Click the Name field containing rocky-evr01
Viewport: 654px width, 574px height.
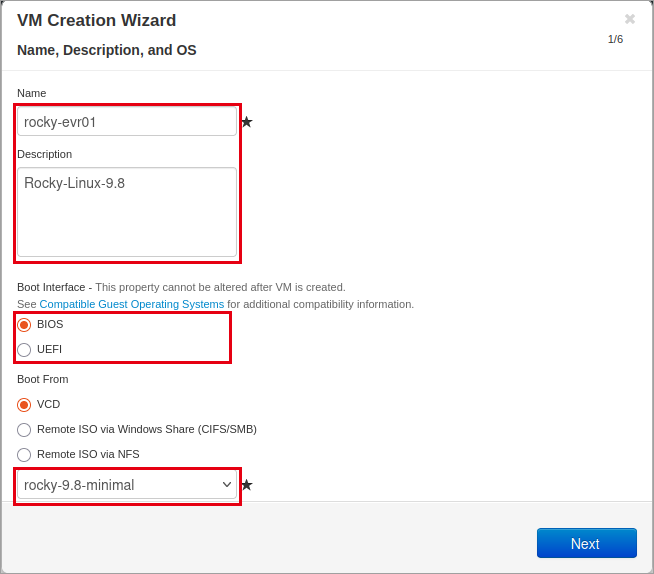[x=127, y=121]
